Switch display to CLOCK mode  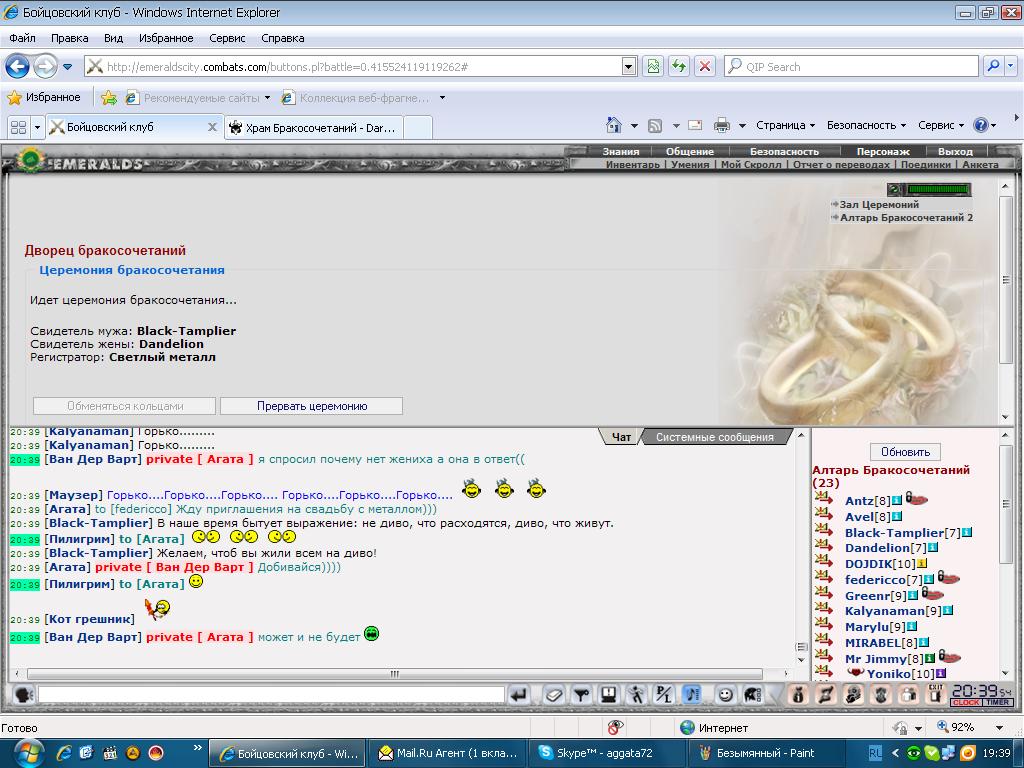point(966,703)
